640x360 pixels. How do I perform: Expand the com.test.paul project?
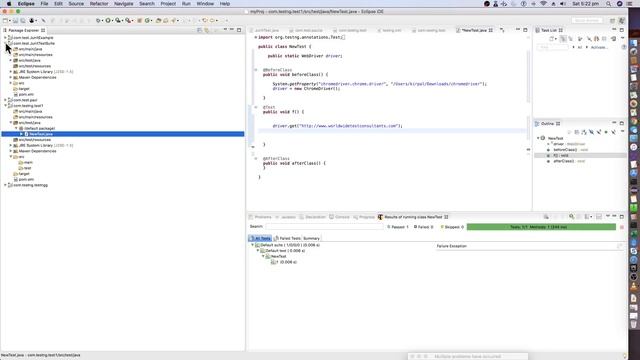click(x=5, y=100)
